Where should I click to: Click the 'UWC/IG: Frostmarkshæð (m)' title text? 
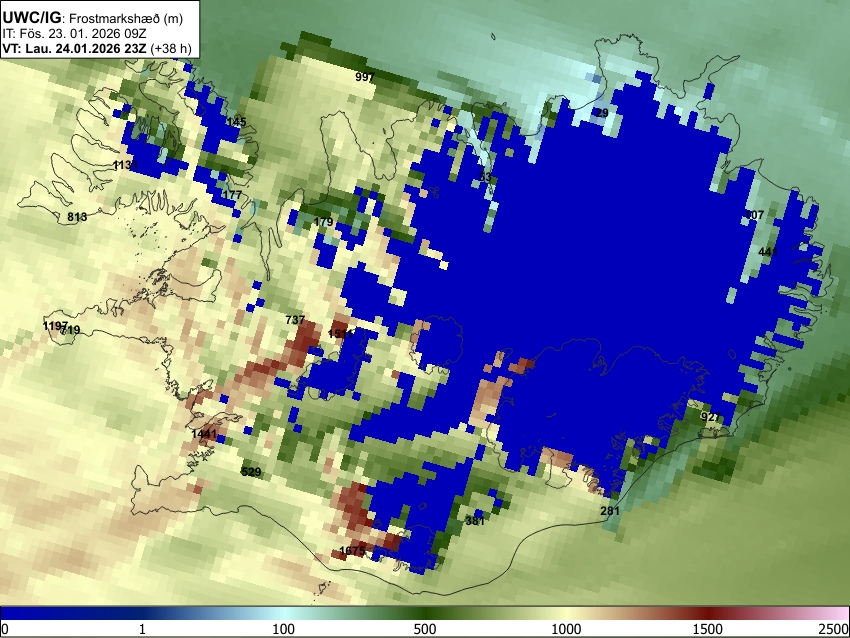pos(93,18)
